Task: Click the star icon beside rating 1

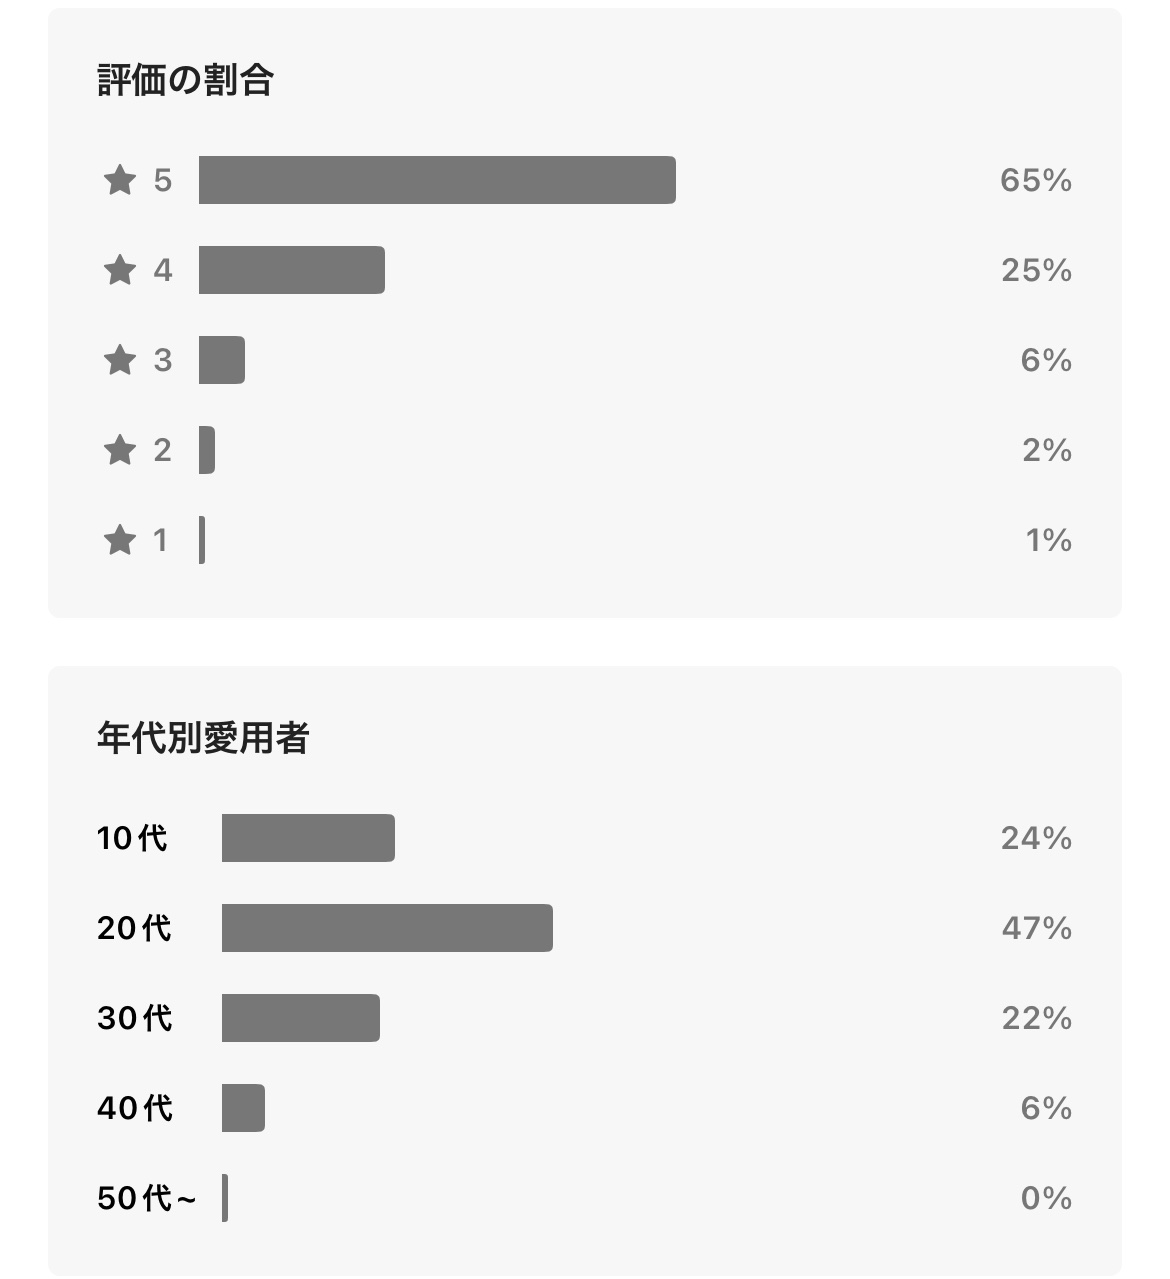Action: pyautogui.click(x=120, y=540)
